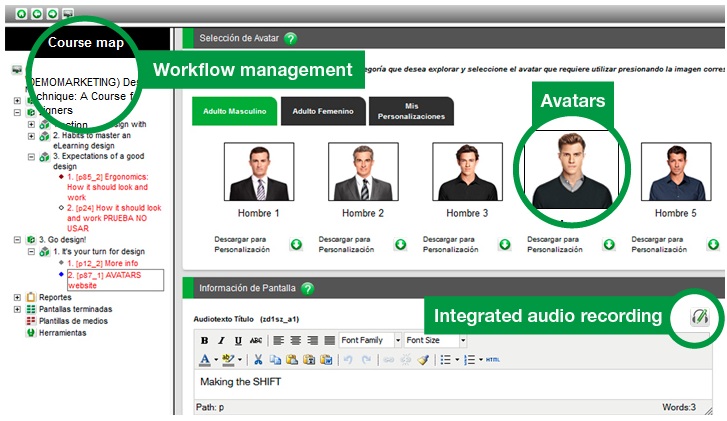Open the Font Family dropdown
Screen dimensions: 727x421
tap(370, 340)
